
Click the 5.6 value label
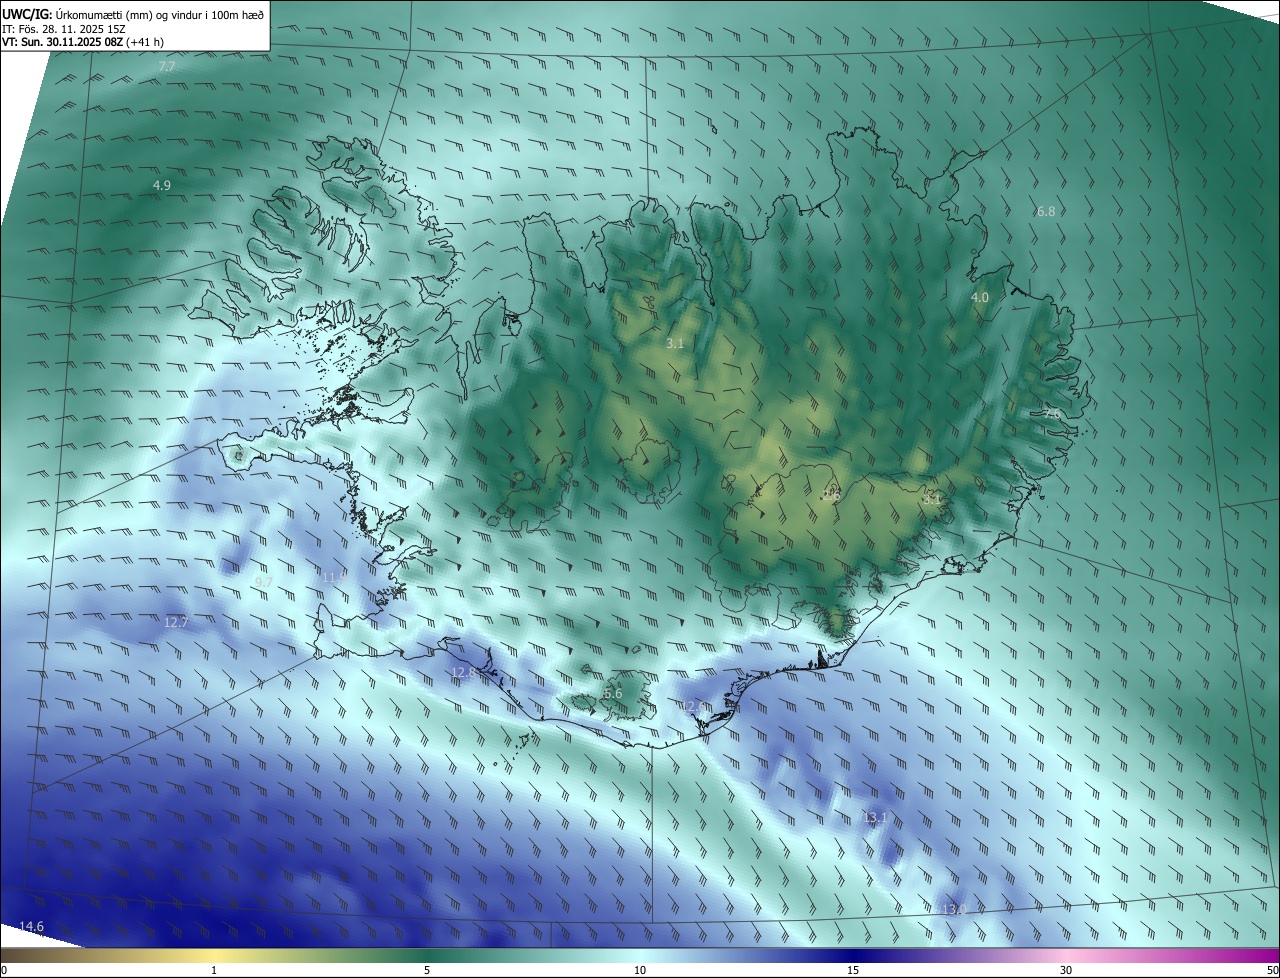point(613,693)
